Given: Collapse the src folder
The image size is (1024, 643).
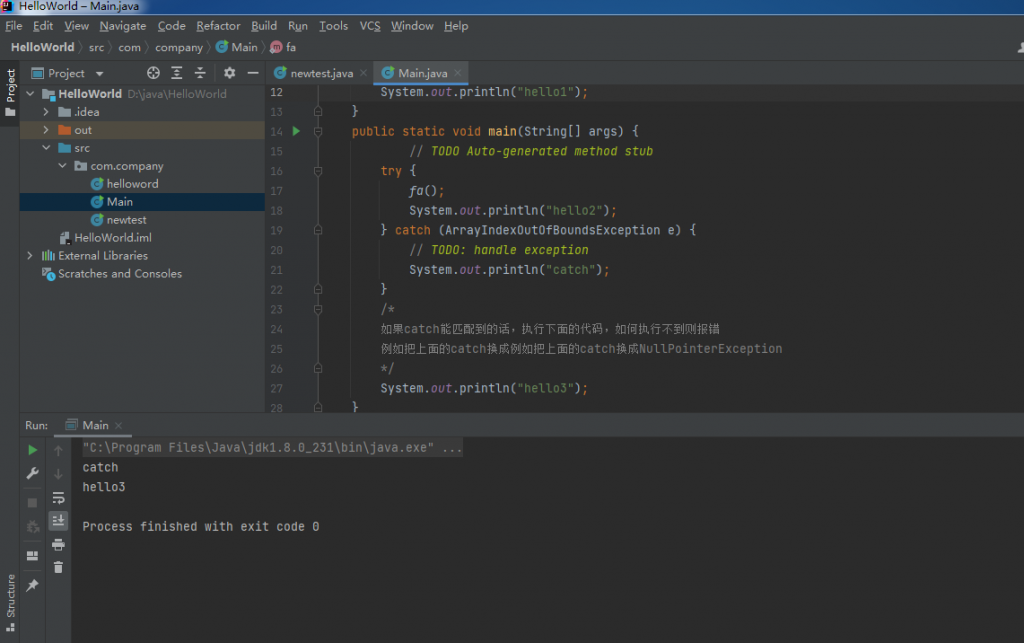Looking at the screenshot, I should 46,148.
